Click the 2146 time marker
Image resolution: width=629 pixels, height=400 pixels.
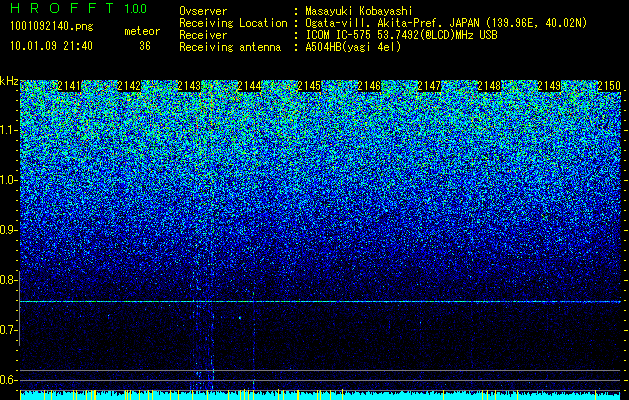pos(369,86)
